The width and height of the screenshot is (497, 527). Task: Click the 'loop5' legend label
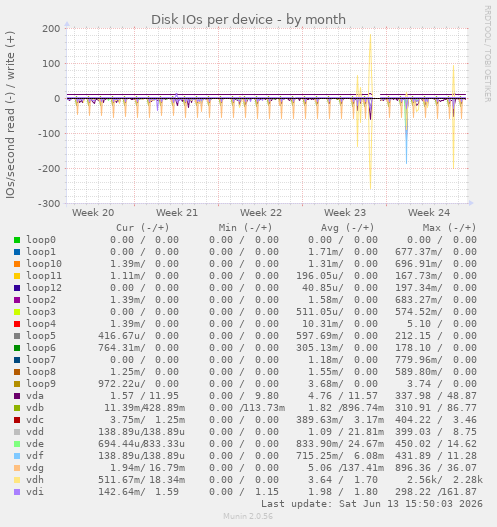tap(41, 336)
